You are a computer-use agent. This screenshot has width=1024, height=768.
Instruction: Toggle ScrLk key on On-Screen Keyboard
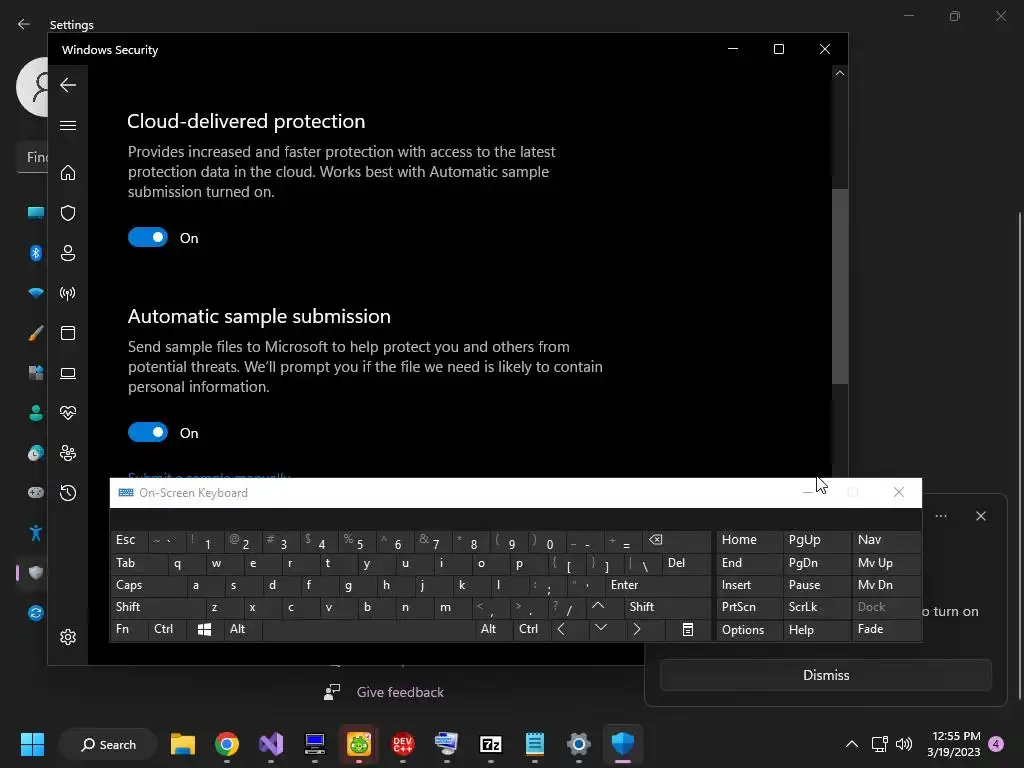point(816,607)
